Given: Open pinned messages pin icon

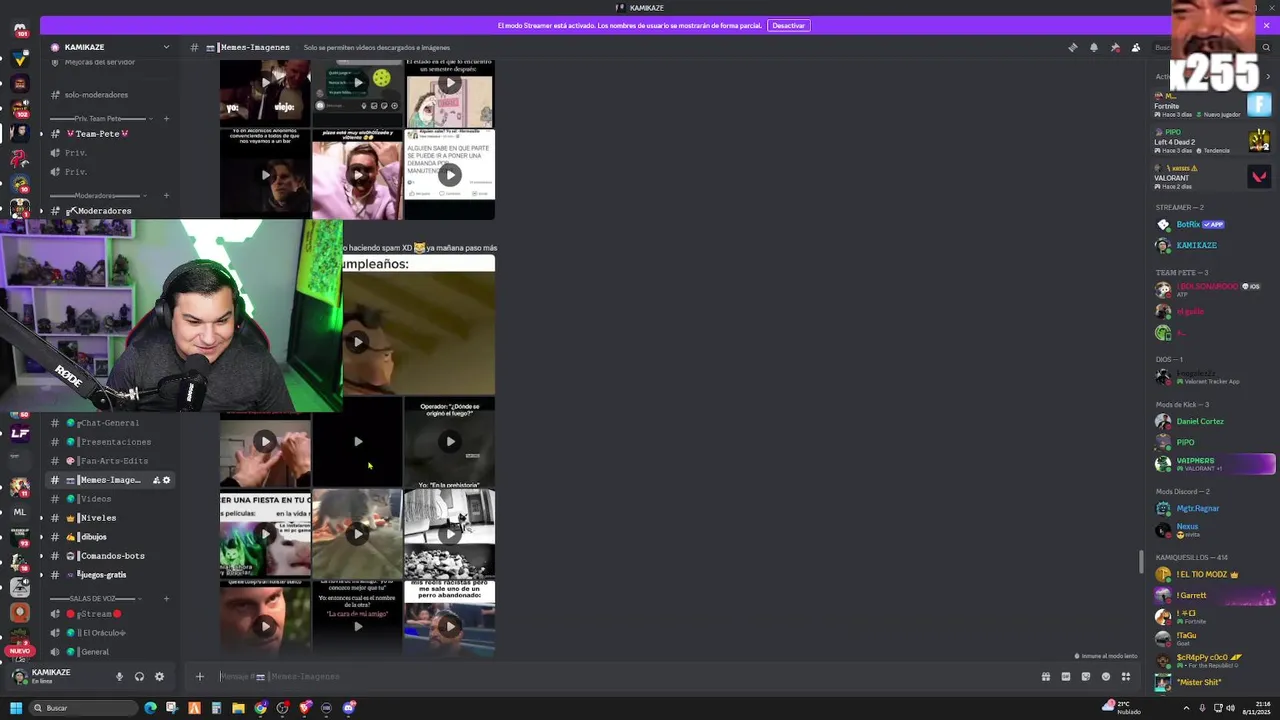Looking at the screenshot, I should tap(1115, 47).
